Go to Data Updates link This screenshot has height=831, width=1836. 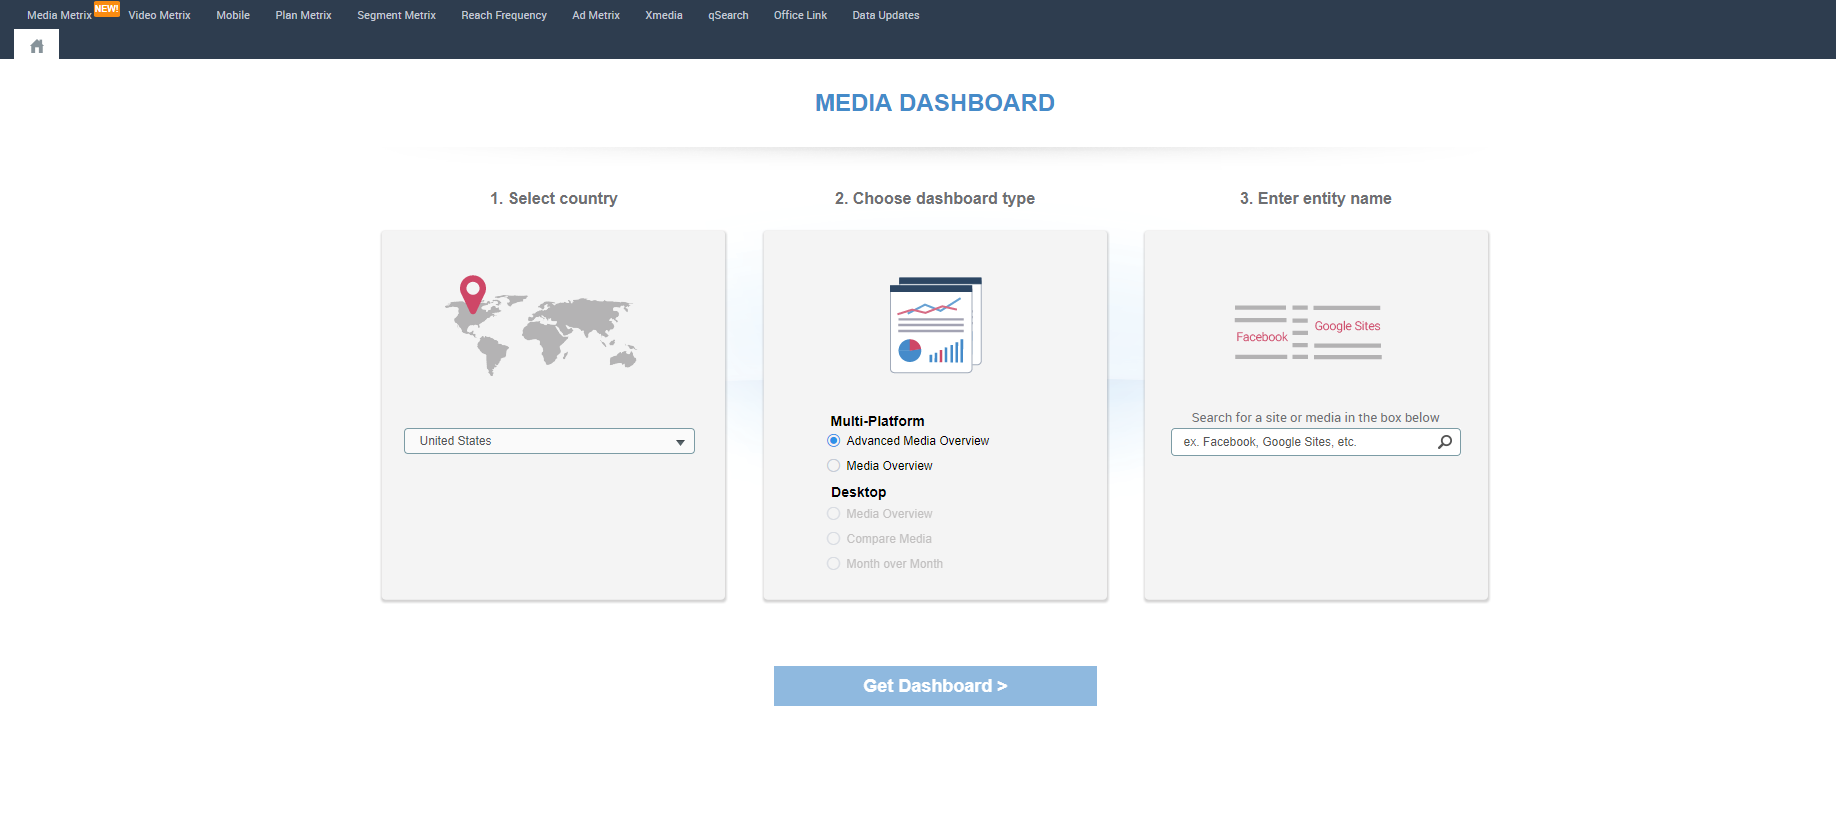(x=885, y=15)
